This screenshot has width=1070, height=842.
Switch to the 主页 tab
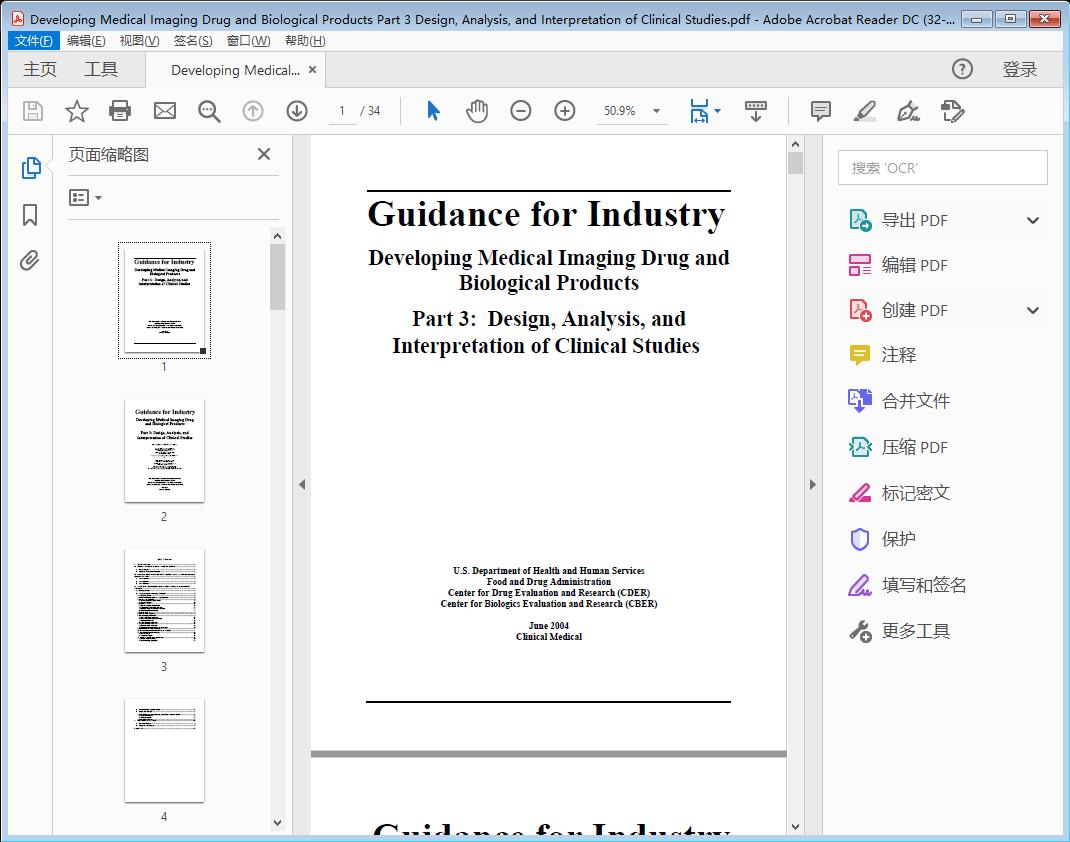point(40,70)
